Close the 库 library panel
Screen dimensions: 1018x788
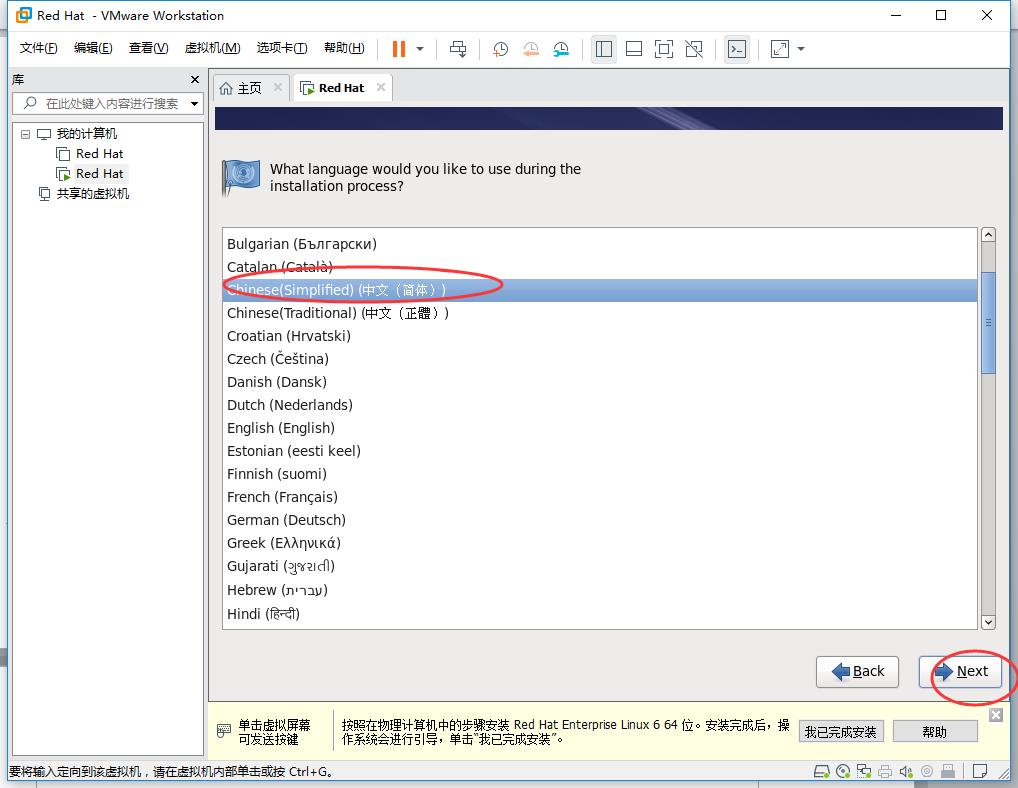pyautogui.click(x=195, y=79)
